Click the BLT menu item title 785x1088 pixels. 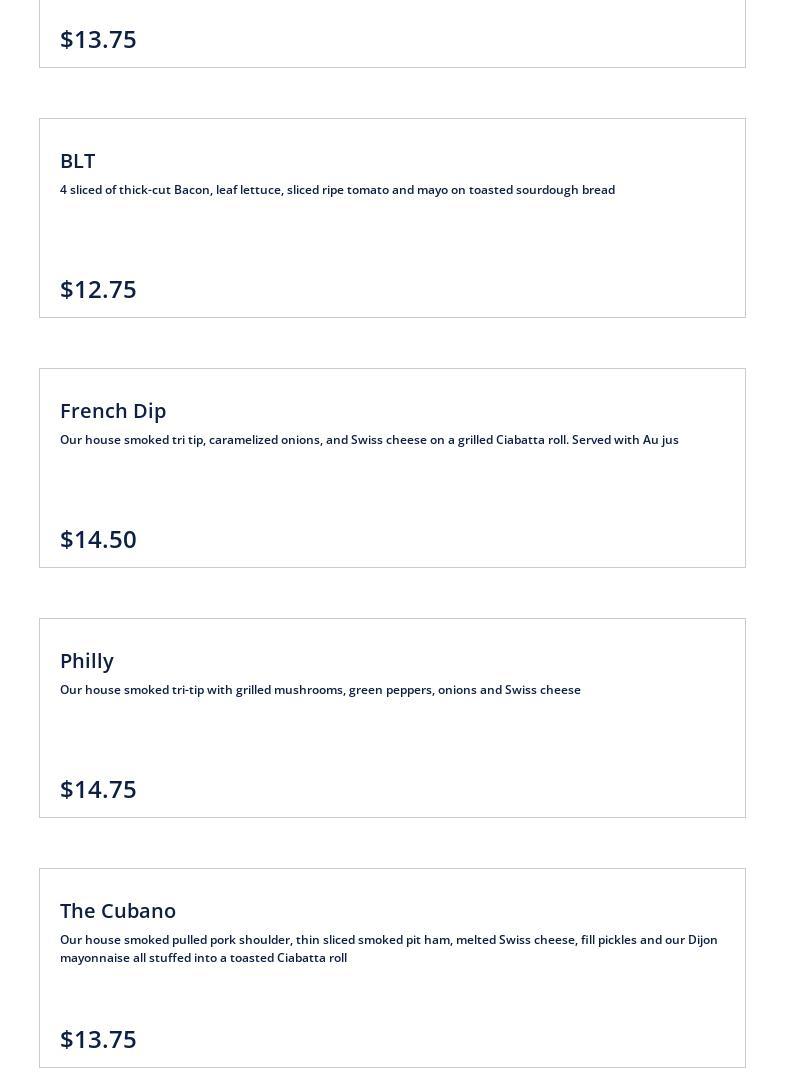(78, 161)
